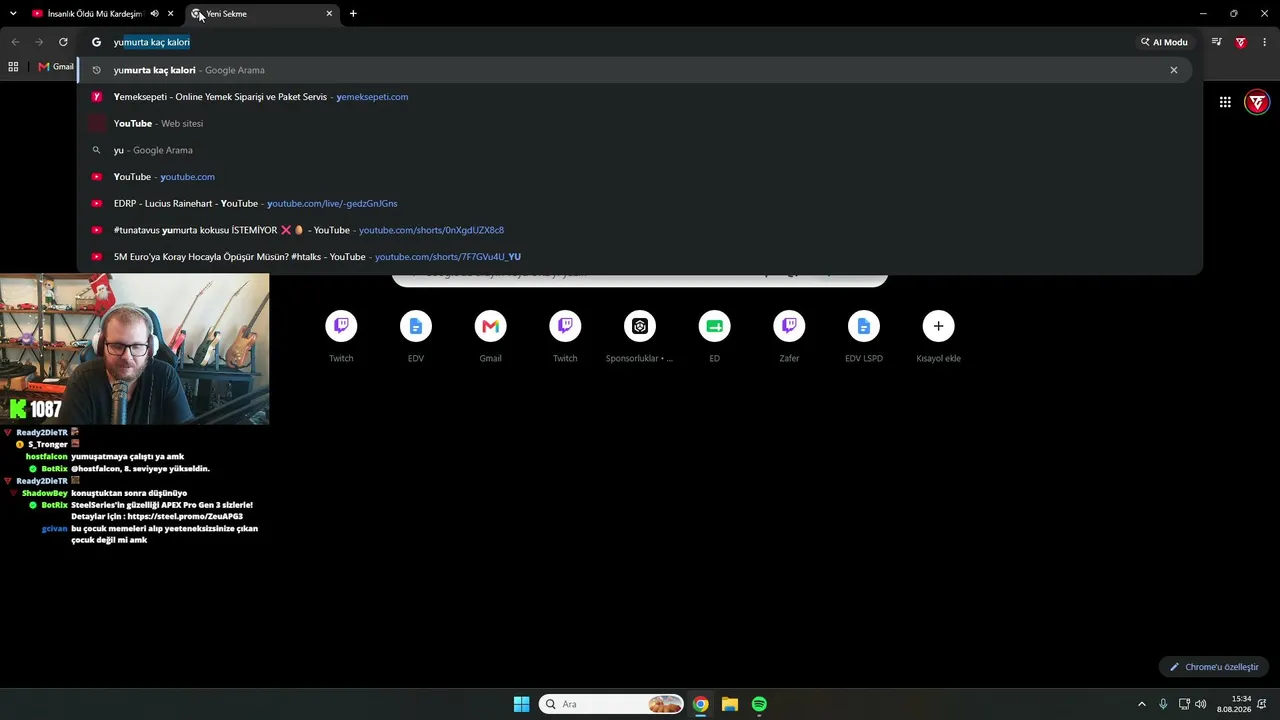Image resolution: width=1280 pixels, height=720 pixels.
Task: Reload the page
Action: tap(63, 42)
